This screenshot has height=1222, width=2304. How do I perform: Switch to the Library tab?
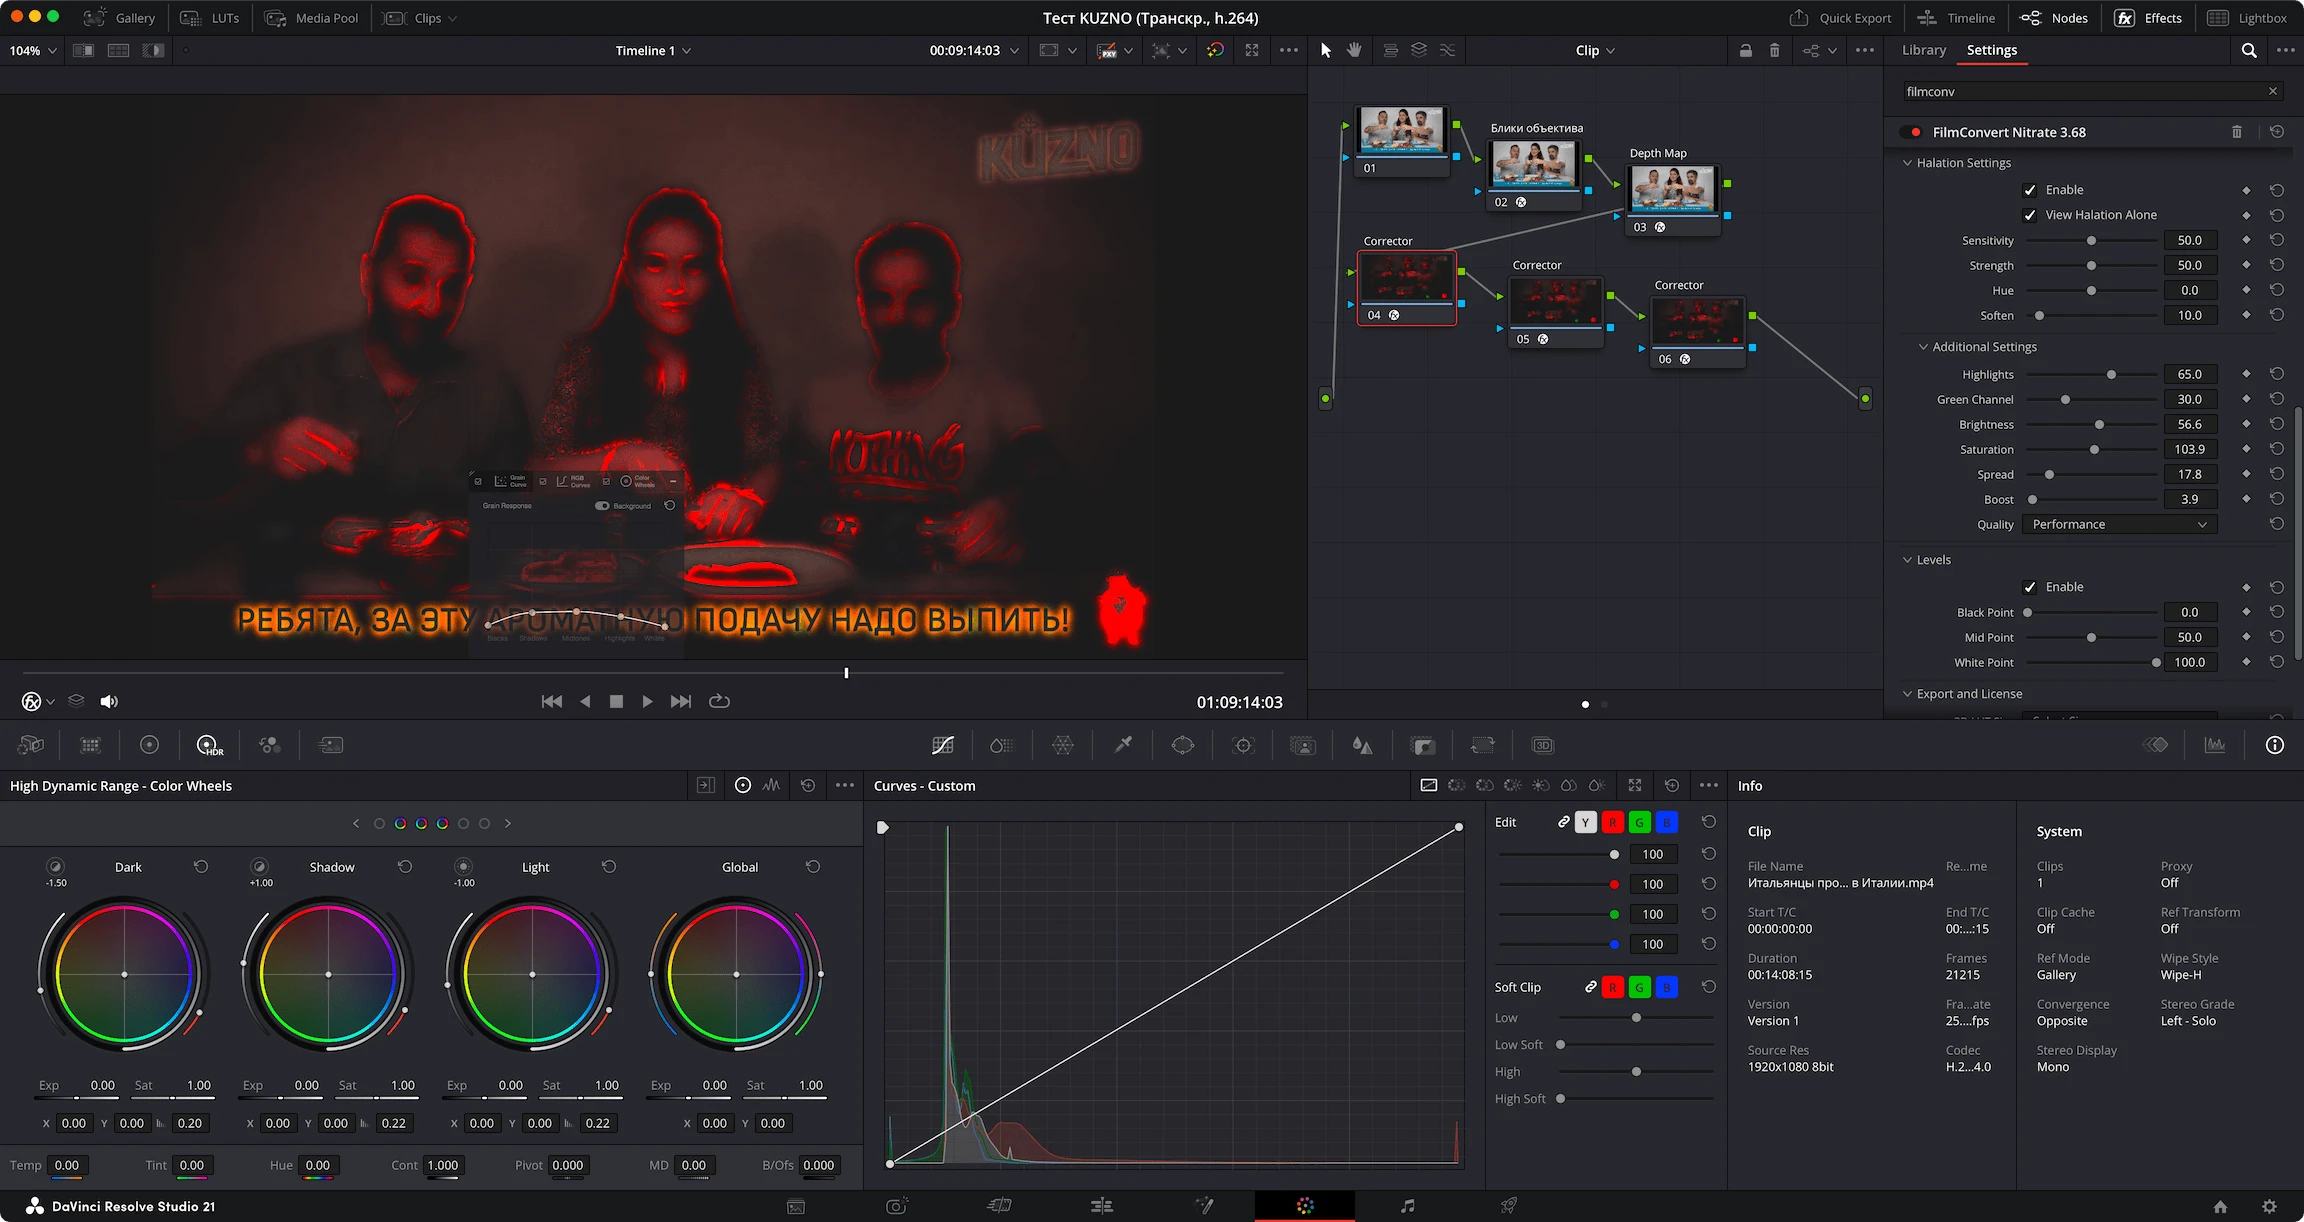click(1924, 50)
